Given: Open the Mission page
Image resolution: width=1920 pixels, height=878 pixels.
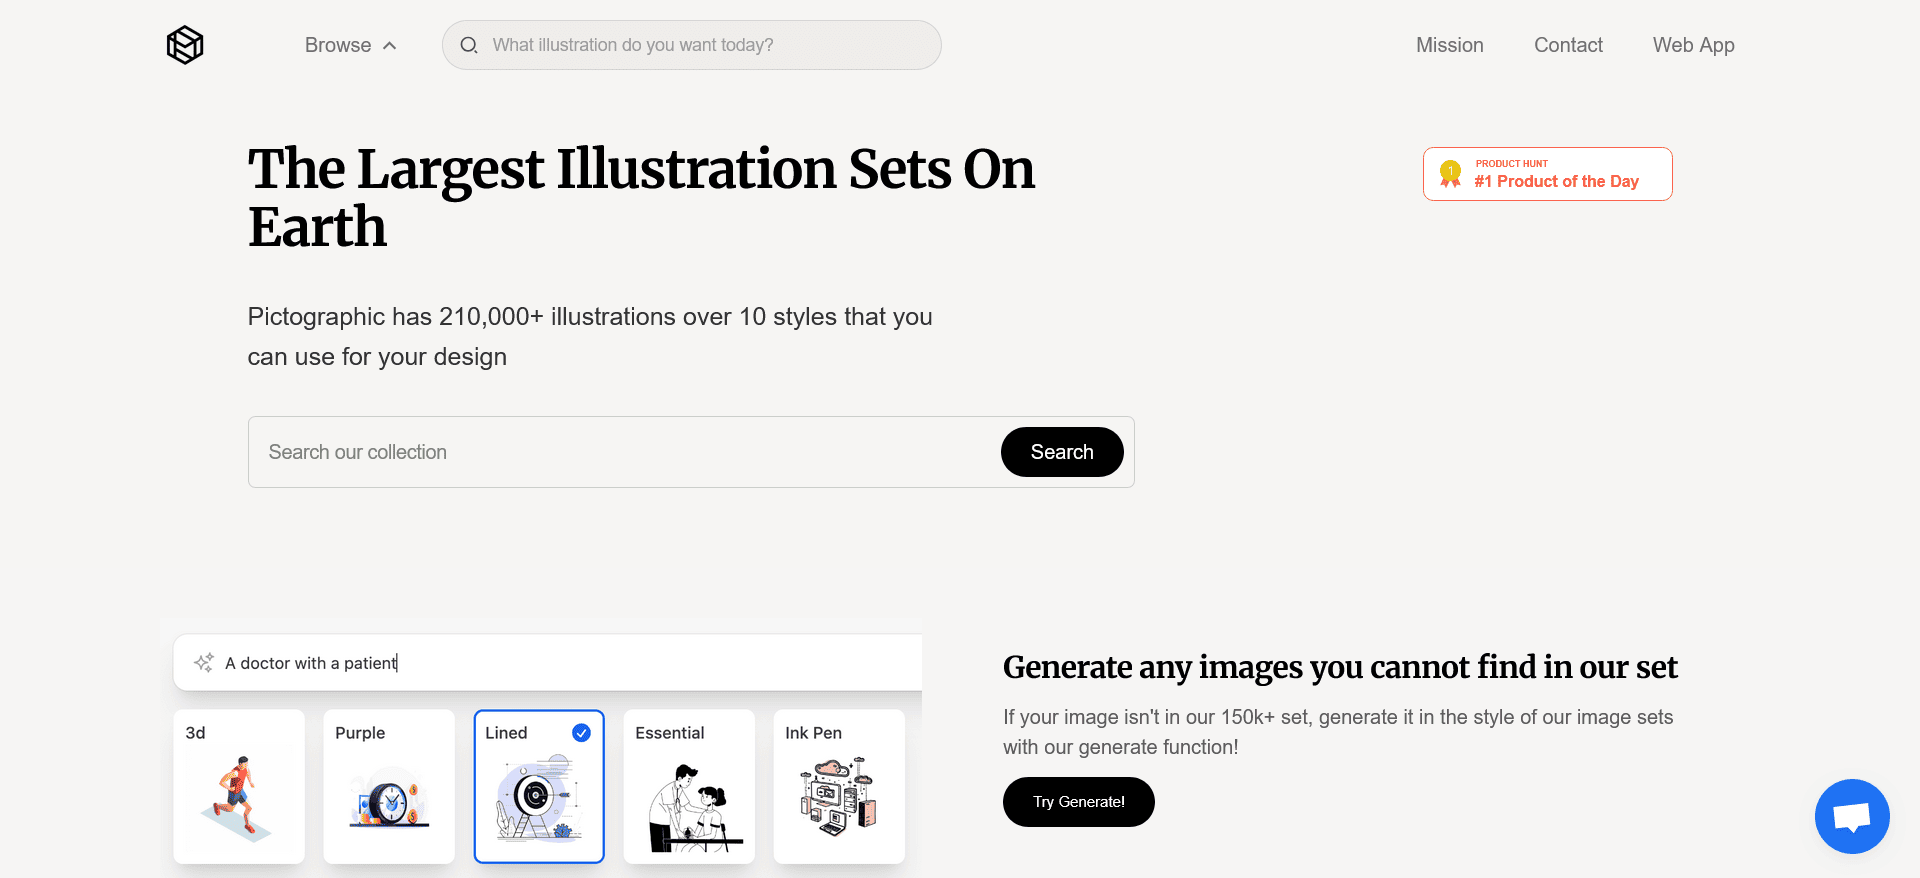Looking at the screenshot, I should [x=1449, y=45].
